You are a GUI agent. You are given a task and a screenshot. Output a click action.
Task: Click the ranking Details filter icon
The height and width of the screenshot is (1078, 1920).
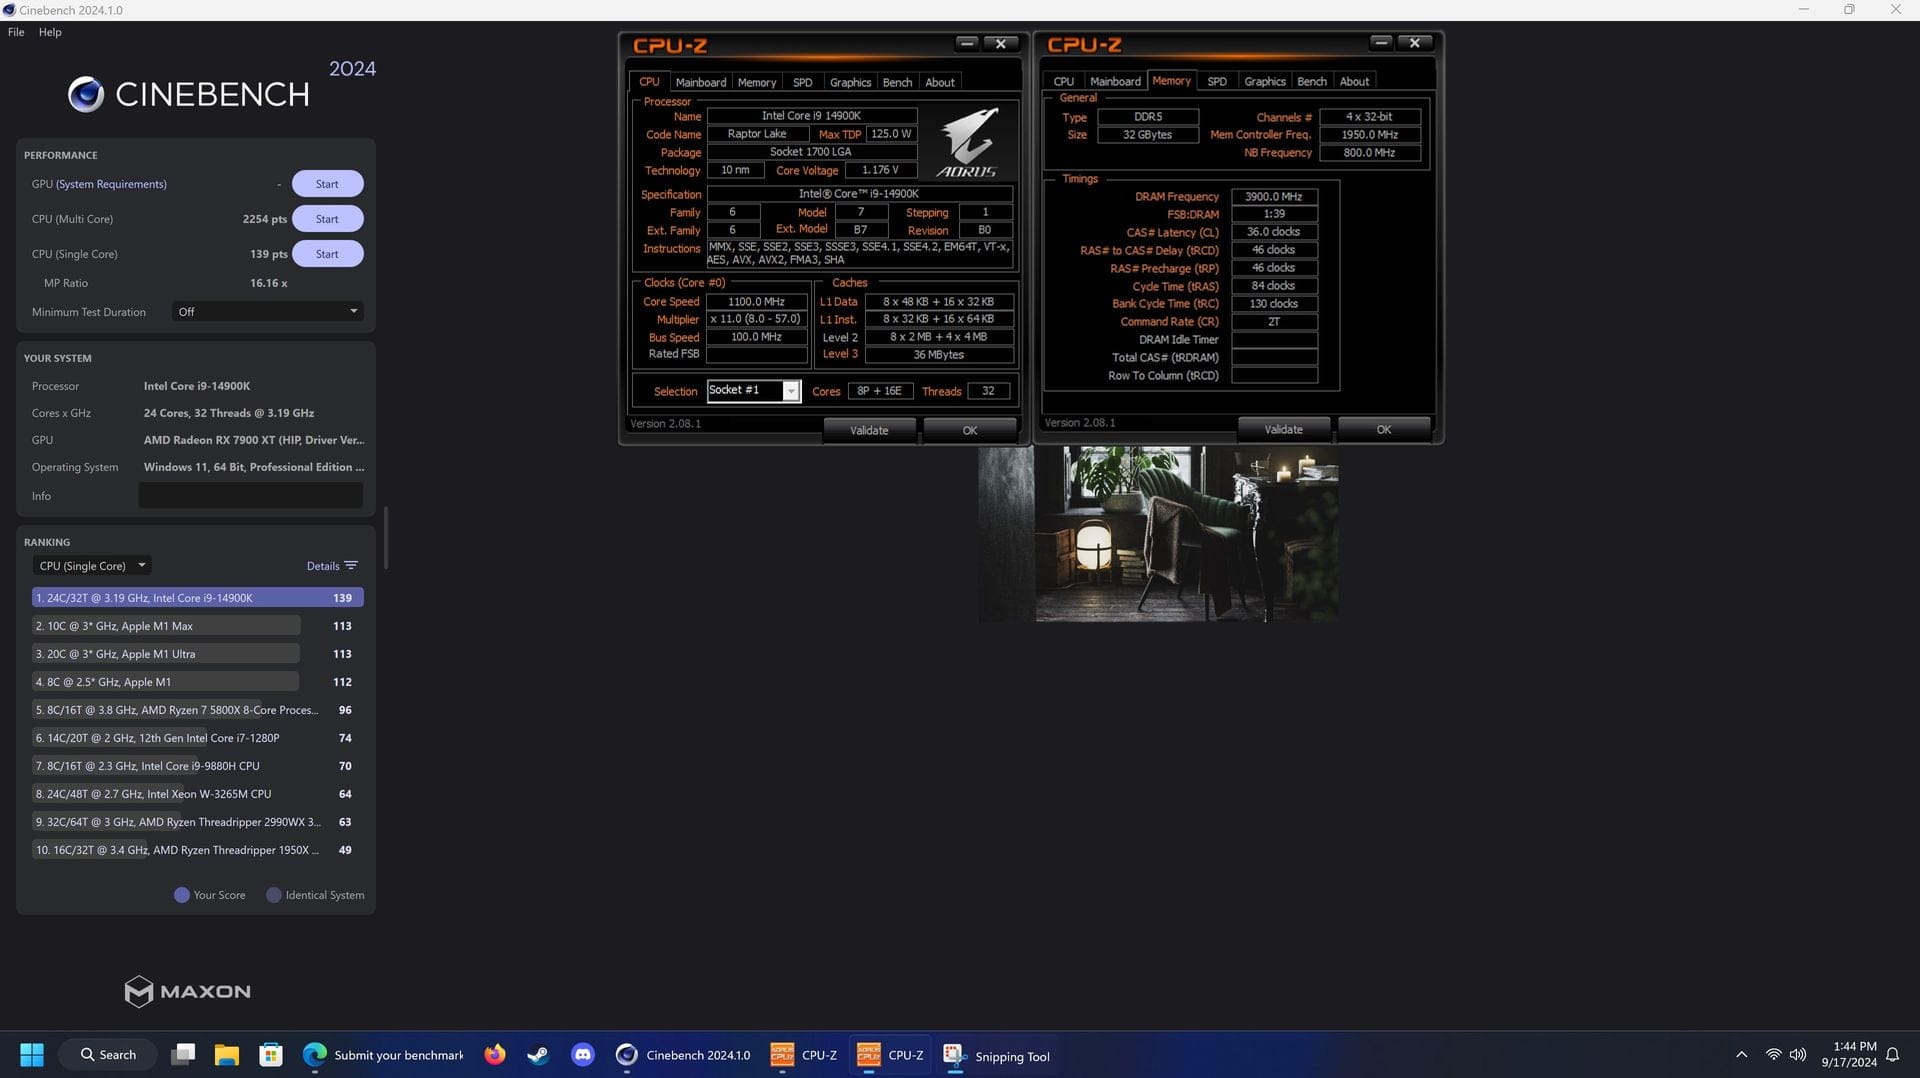click(x=351, y=566)
